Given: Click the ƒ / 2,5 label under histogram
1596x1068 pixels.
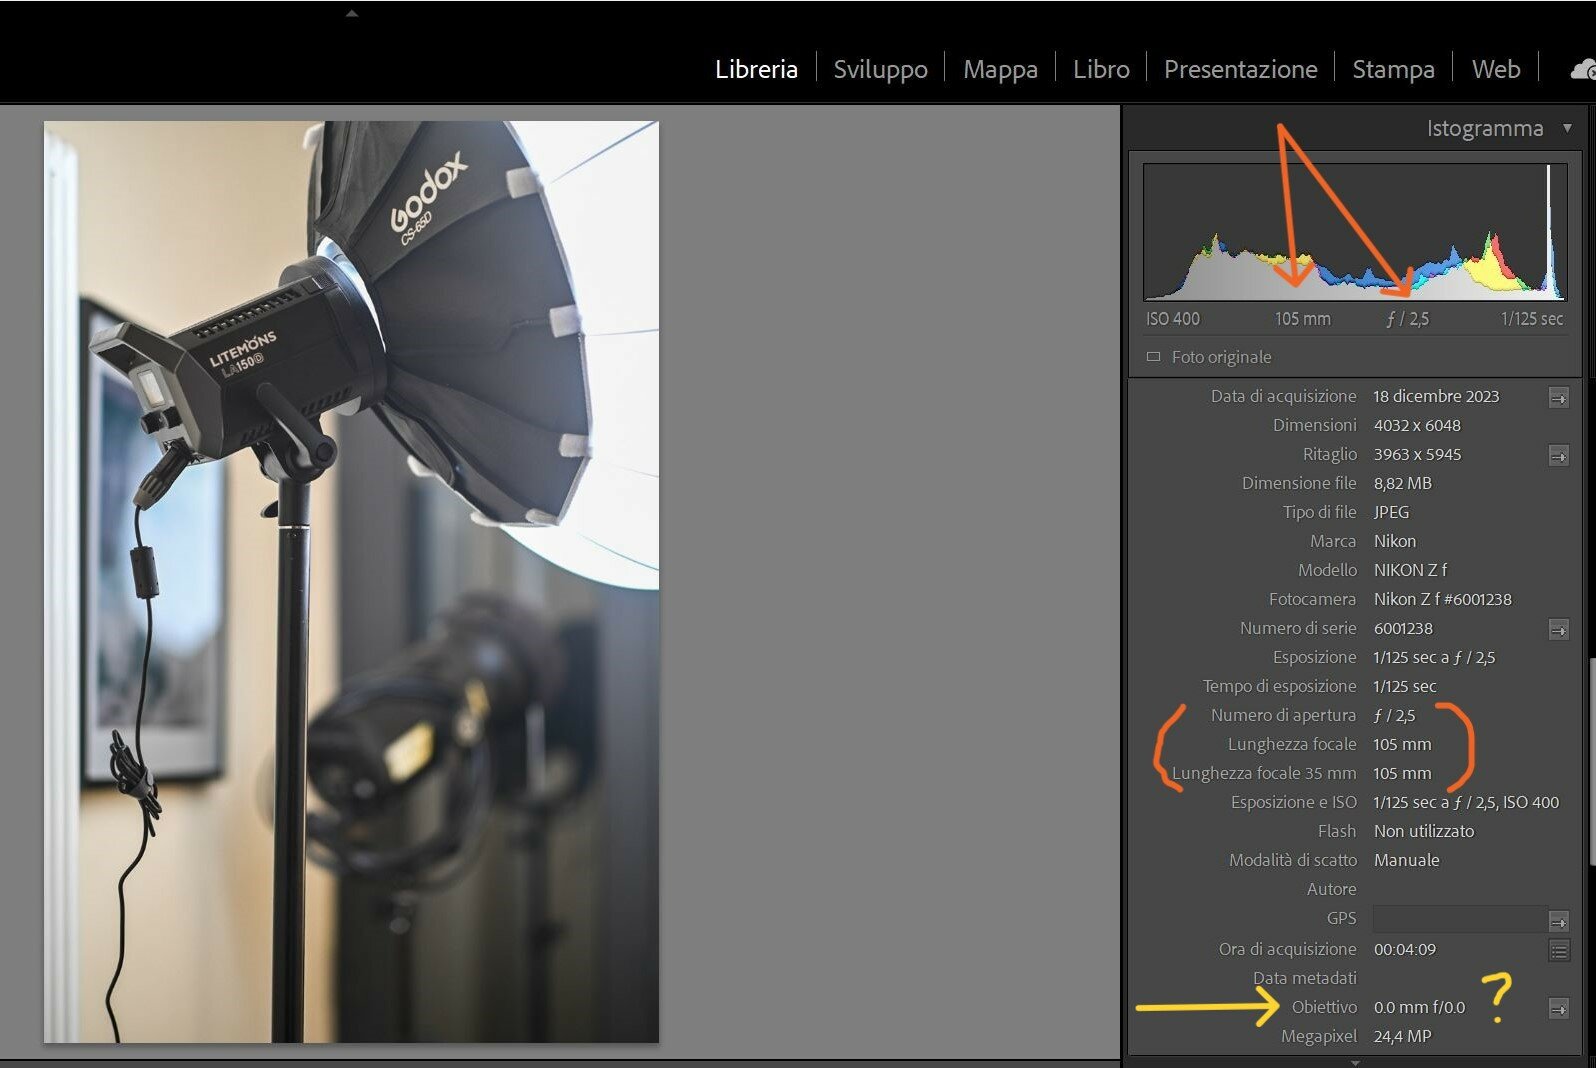Looking at the screenshot, I should click(1408, 319).
